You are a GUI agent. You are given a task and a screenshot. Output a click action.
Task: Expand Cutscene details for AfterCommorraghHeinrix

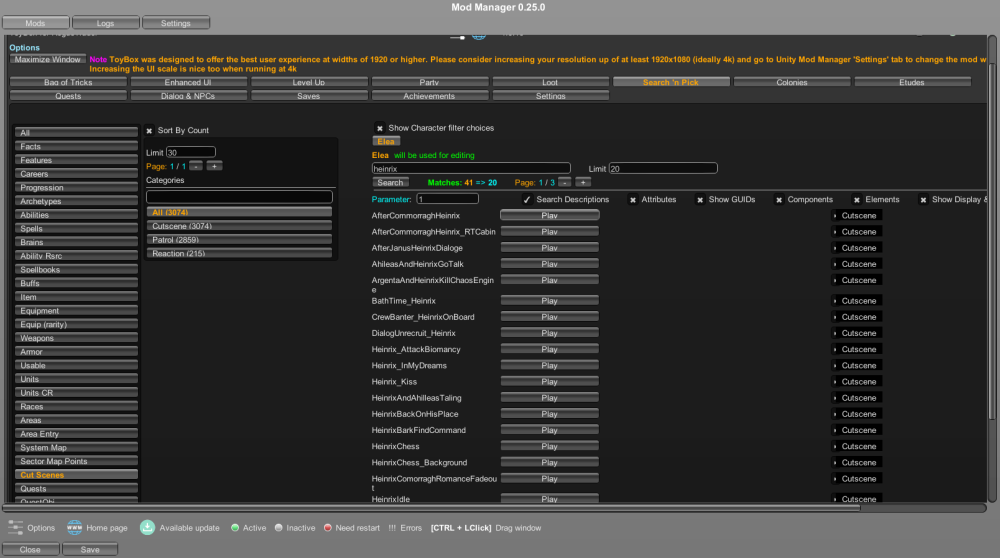(x=835, y=216)
